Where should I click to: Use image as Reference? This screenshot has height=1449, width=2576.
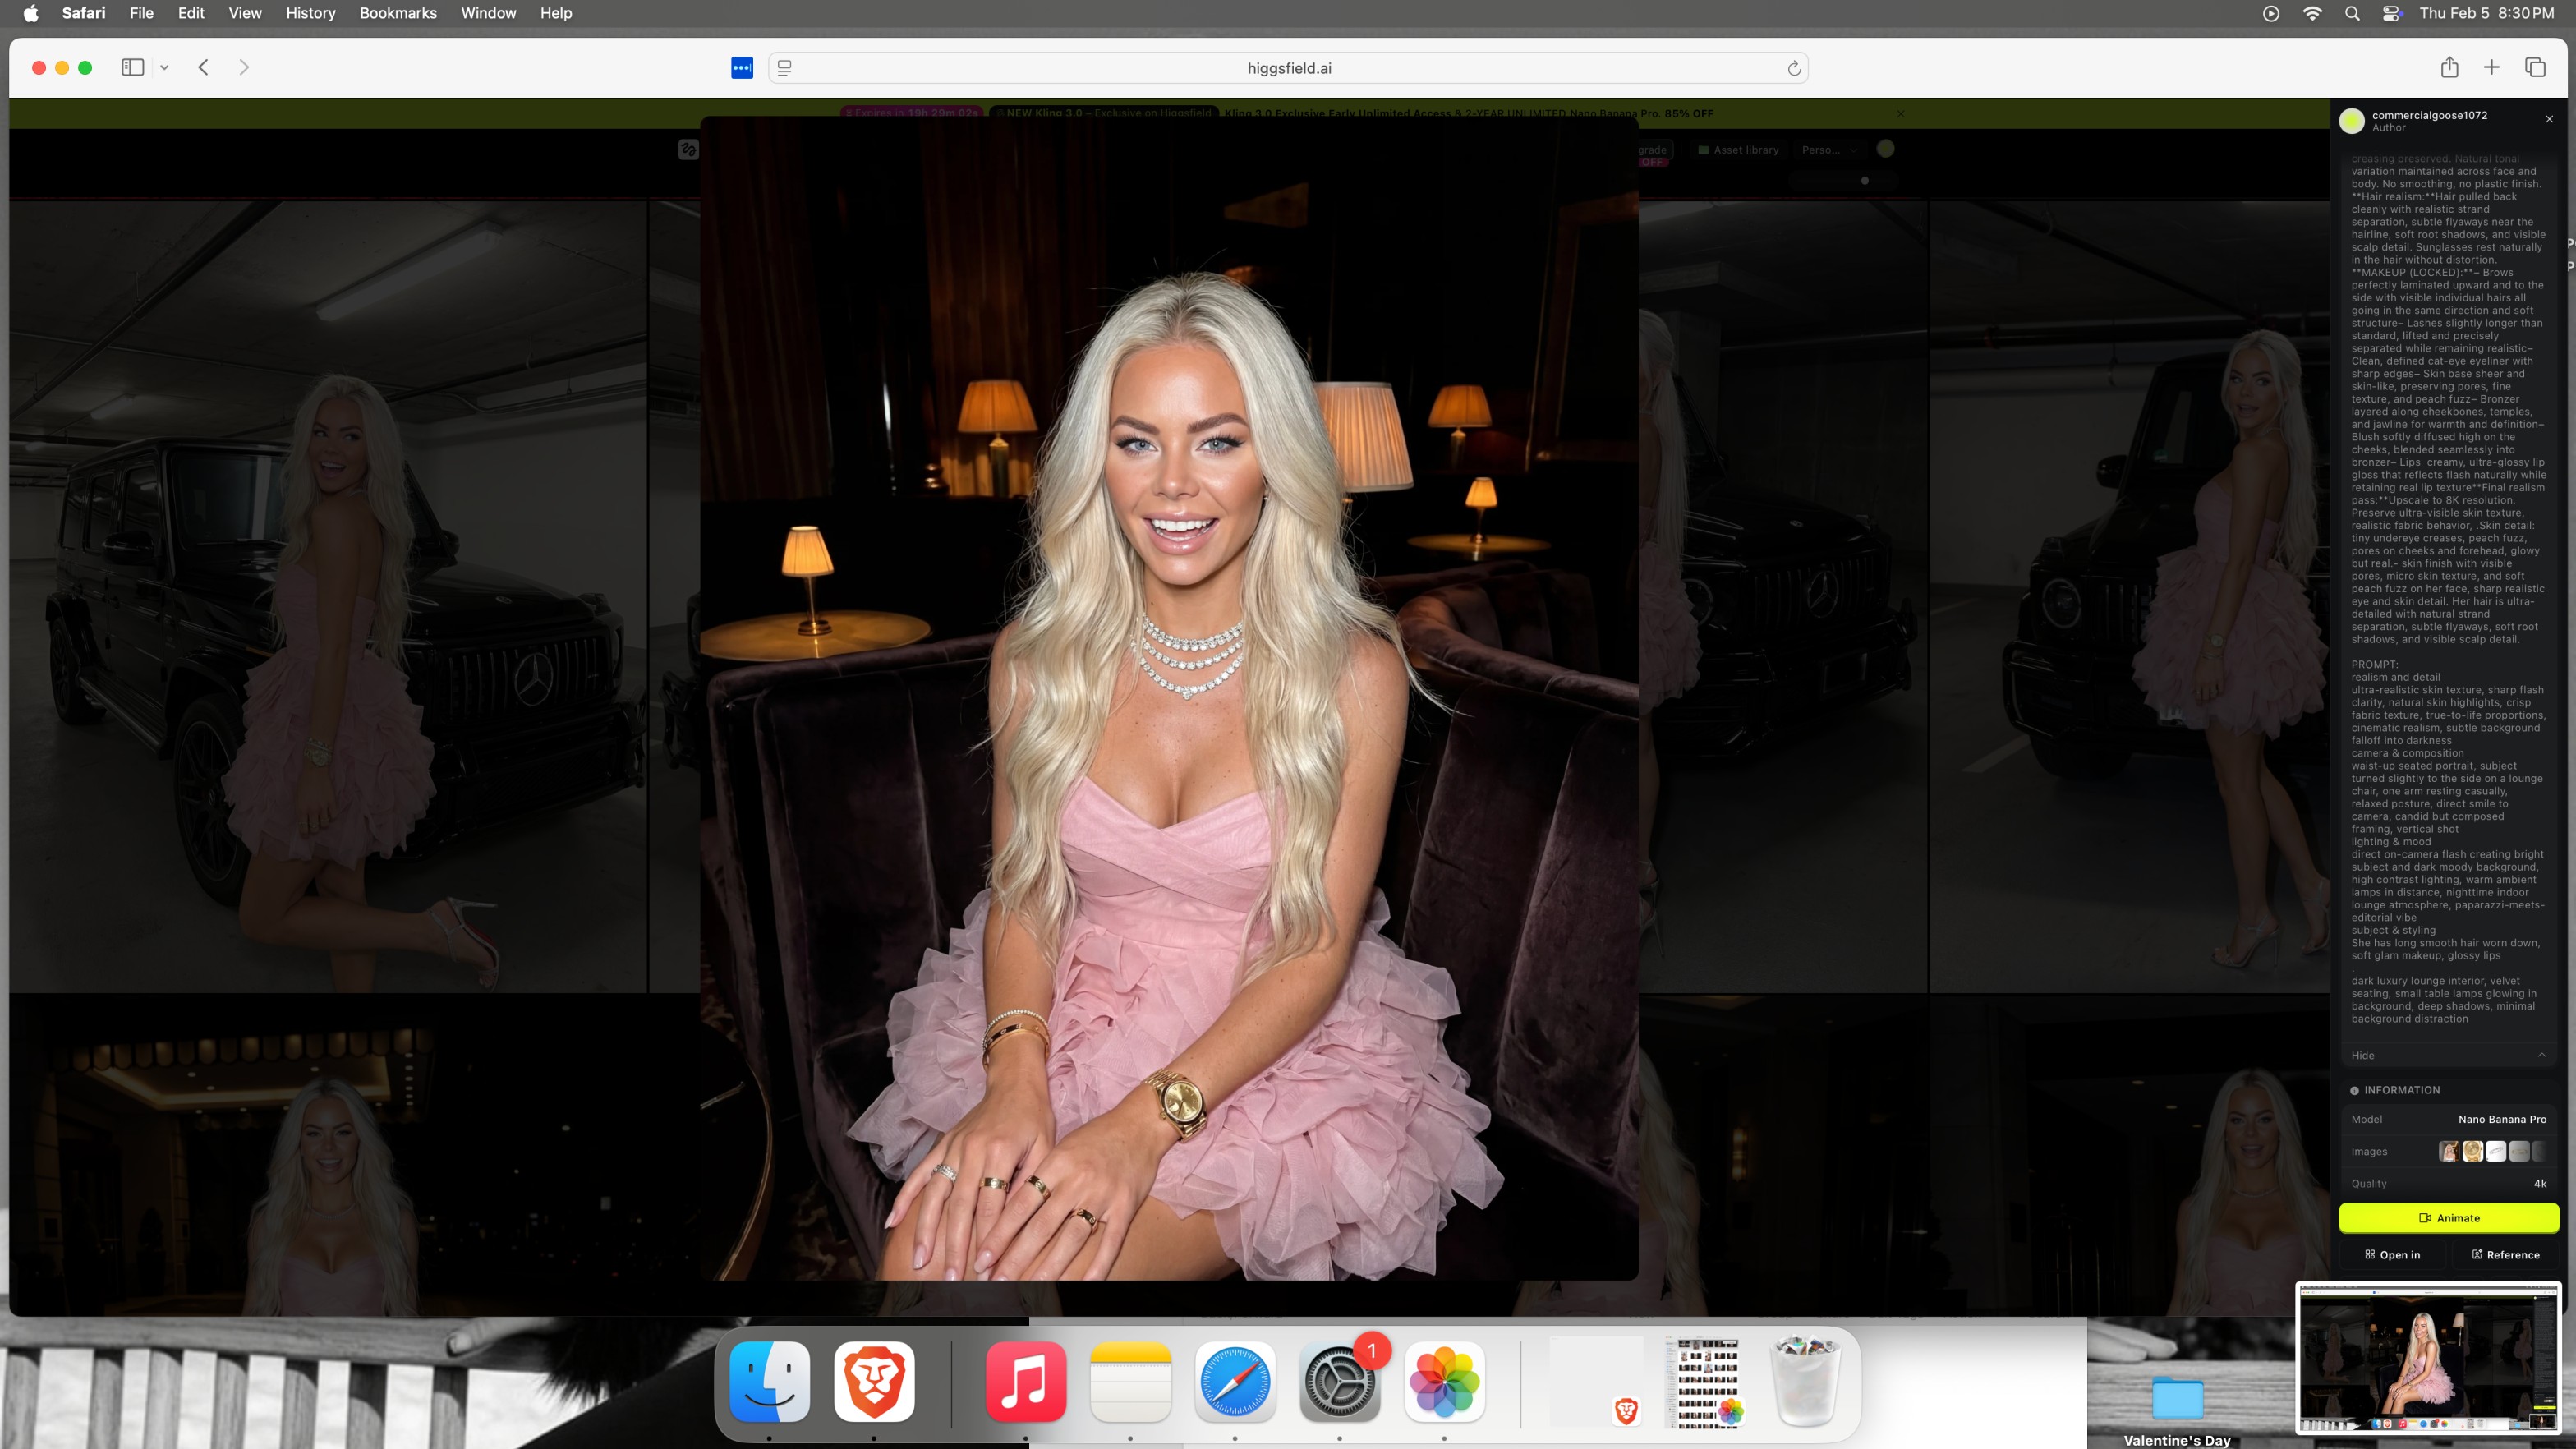pyautogui.click(x=2505, y=1254)
